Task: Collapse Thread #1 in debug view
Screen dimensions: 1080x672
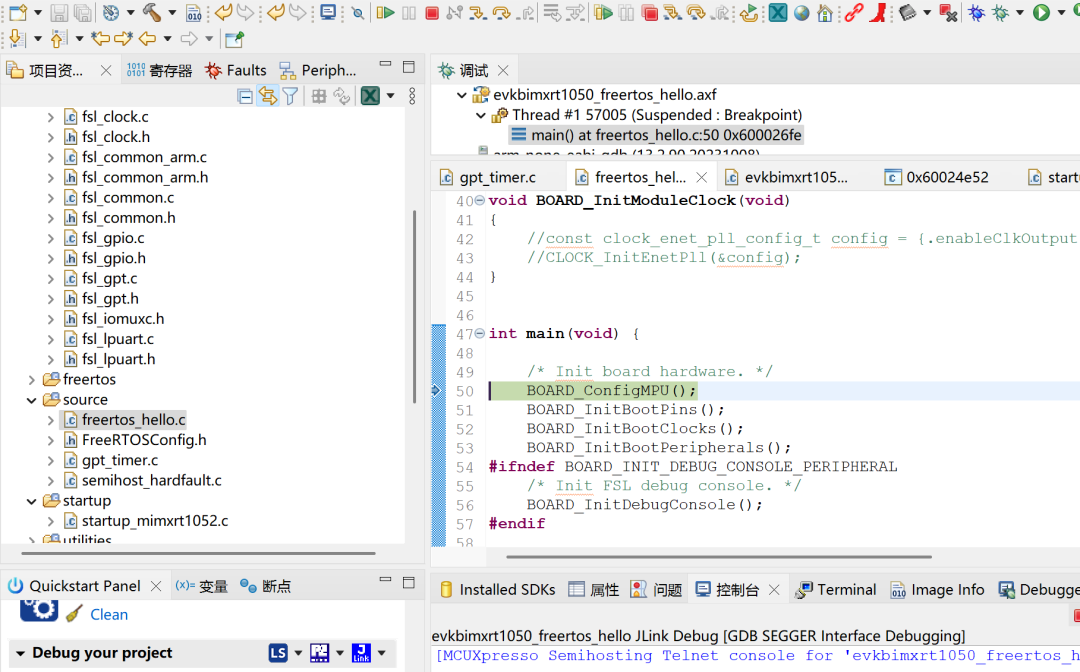Action: coord(481,115)
